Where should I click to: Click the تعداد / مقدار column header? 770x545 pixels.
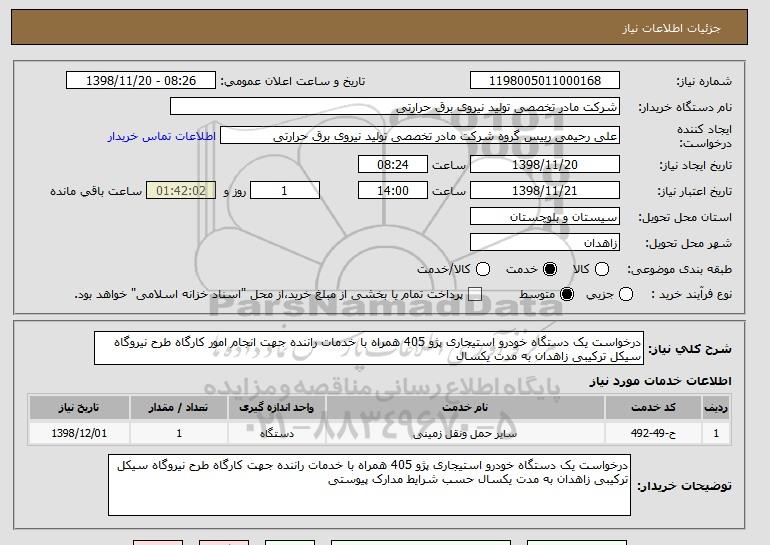(x=178, y=408)
